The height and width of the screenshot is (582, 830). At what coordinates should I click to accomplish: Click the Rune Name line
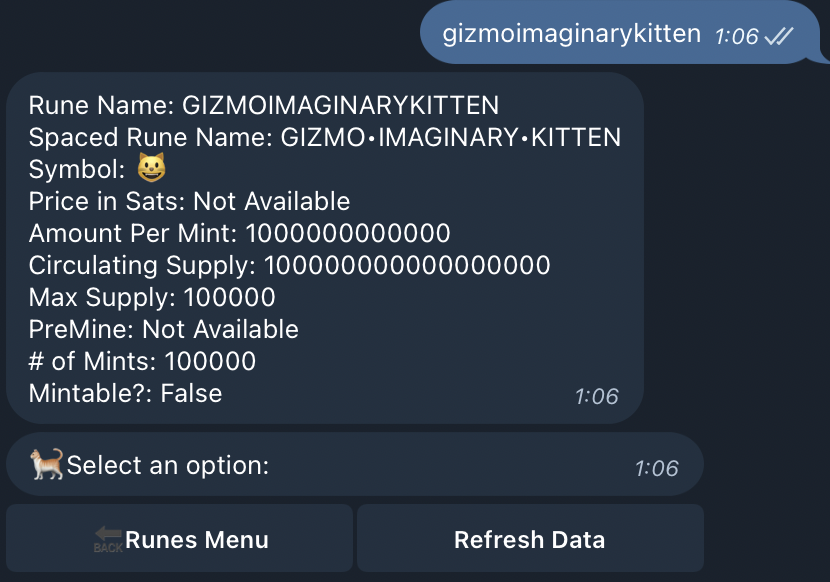click(263, 105)
